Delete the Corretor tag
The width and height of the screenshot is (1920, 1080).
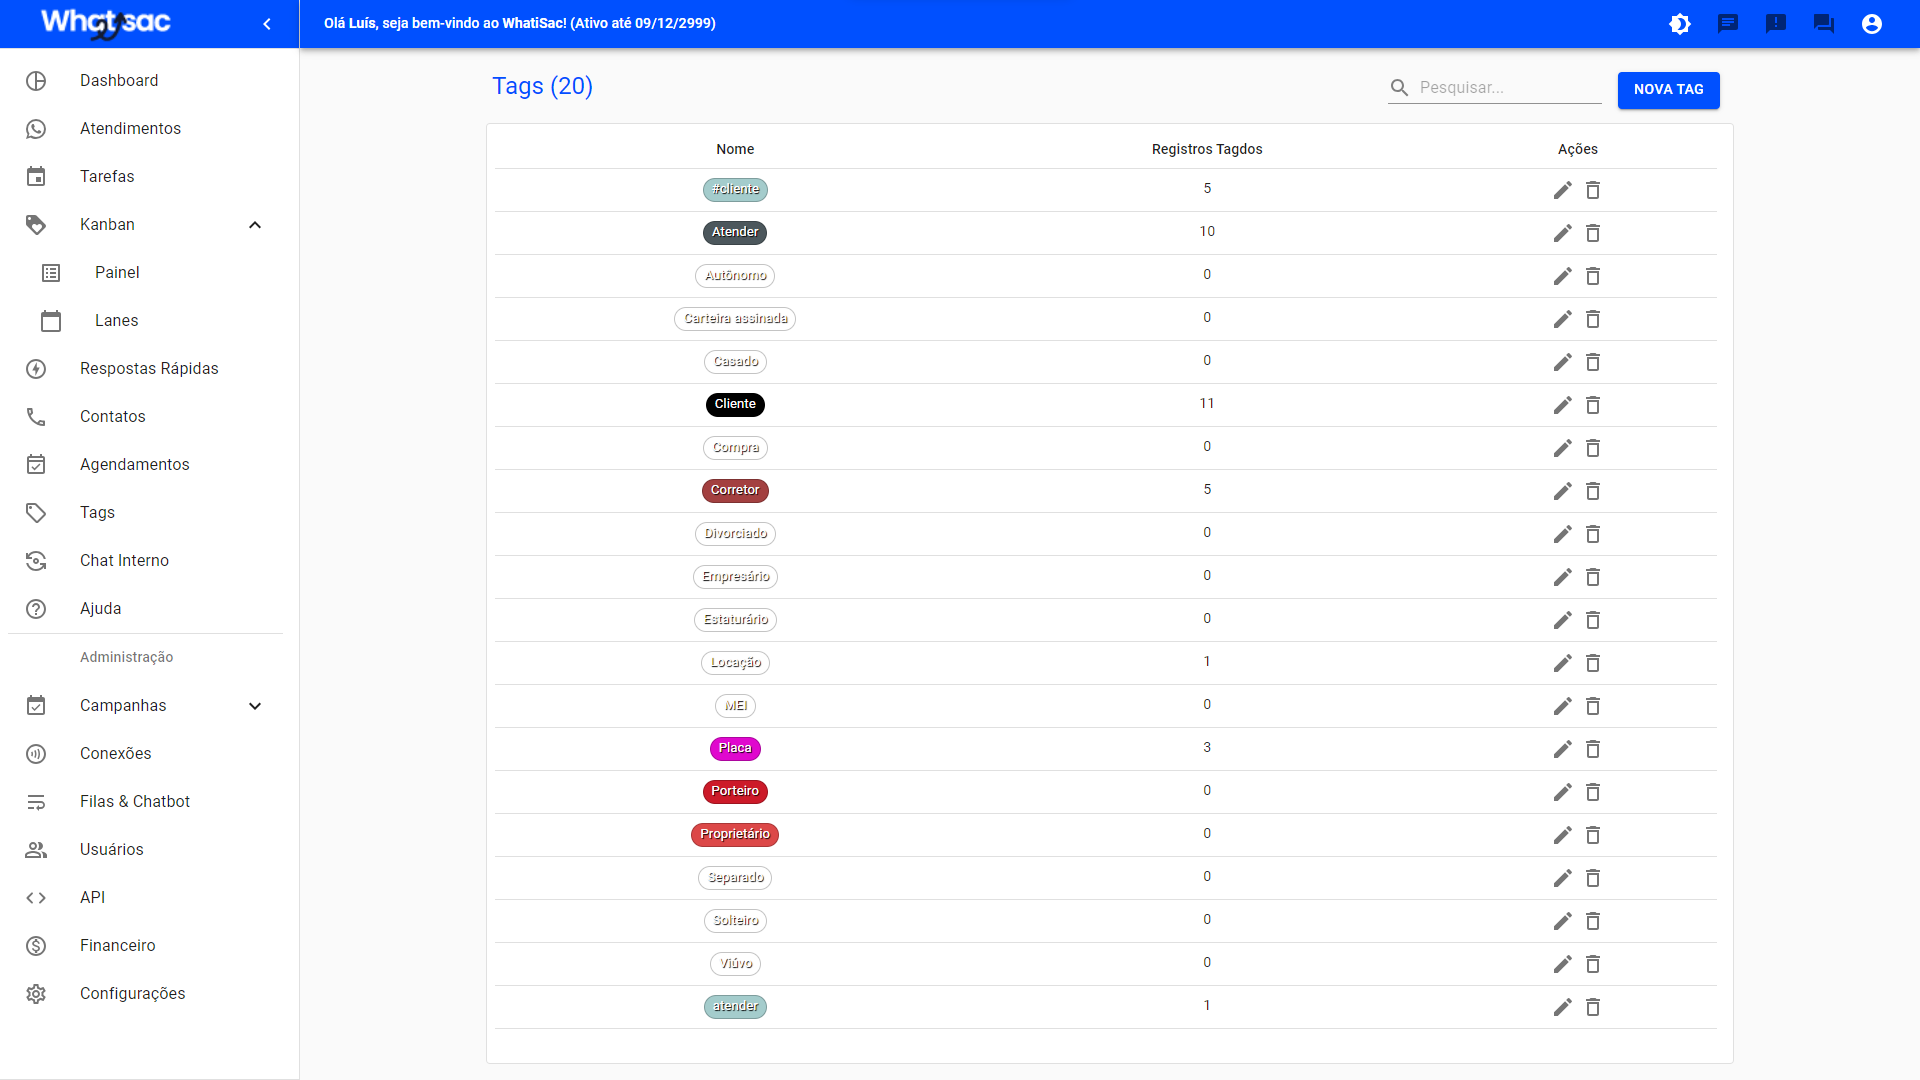pyautogui.click(x=1593, y=491)
